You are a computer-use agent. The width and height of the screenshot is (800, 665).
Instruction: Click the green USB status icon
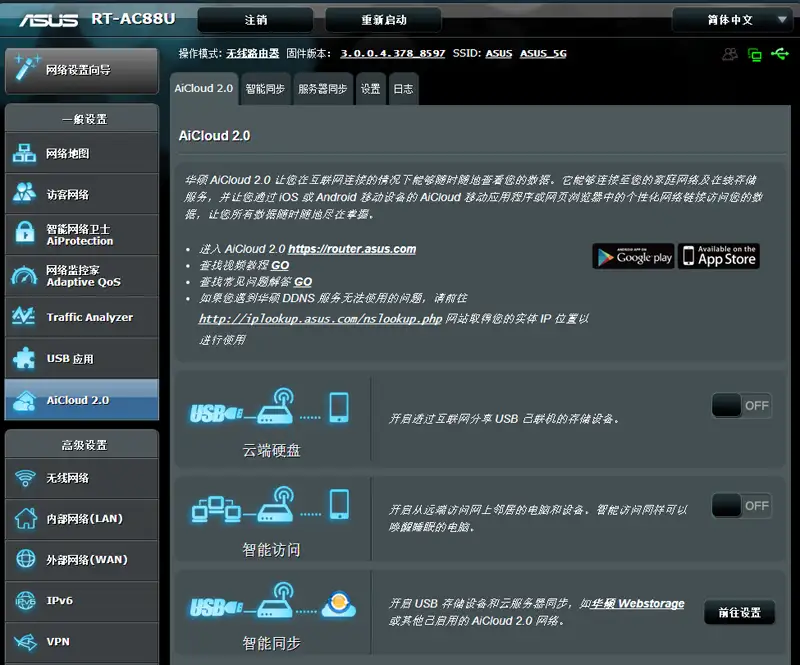[780, 54]
